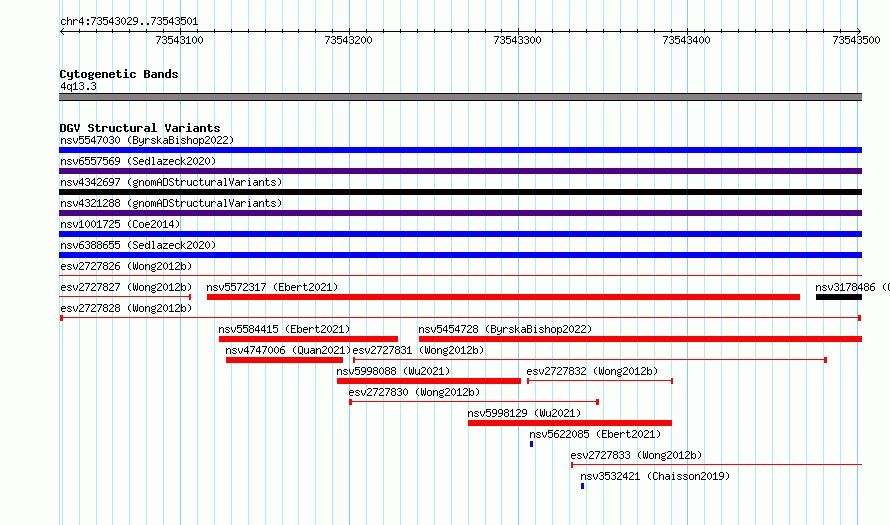890x525 pixels.
Task: Open nsv4321288 (gnomADStructuralVariants) label
Action: coord(171,203)
